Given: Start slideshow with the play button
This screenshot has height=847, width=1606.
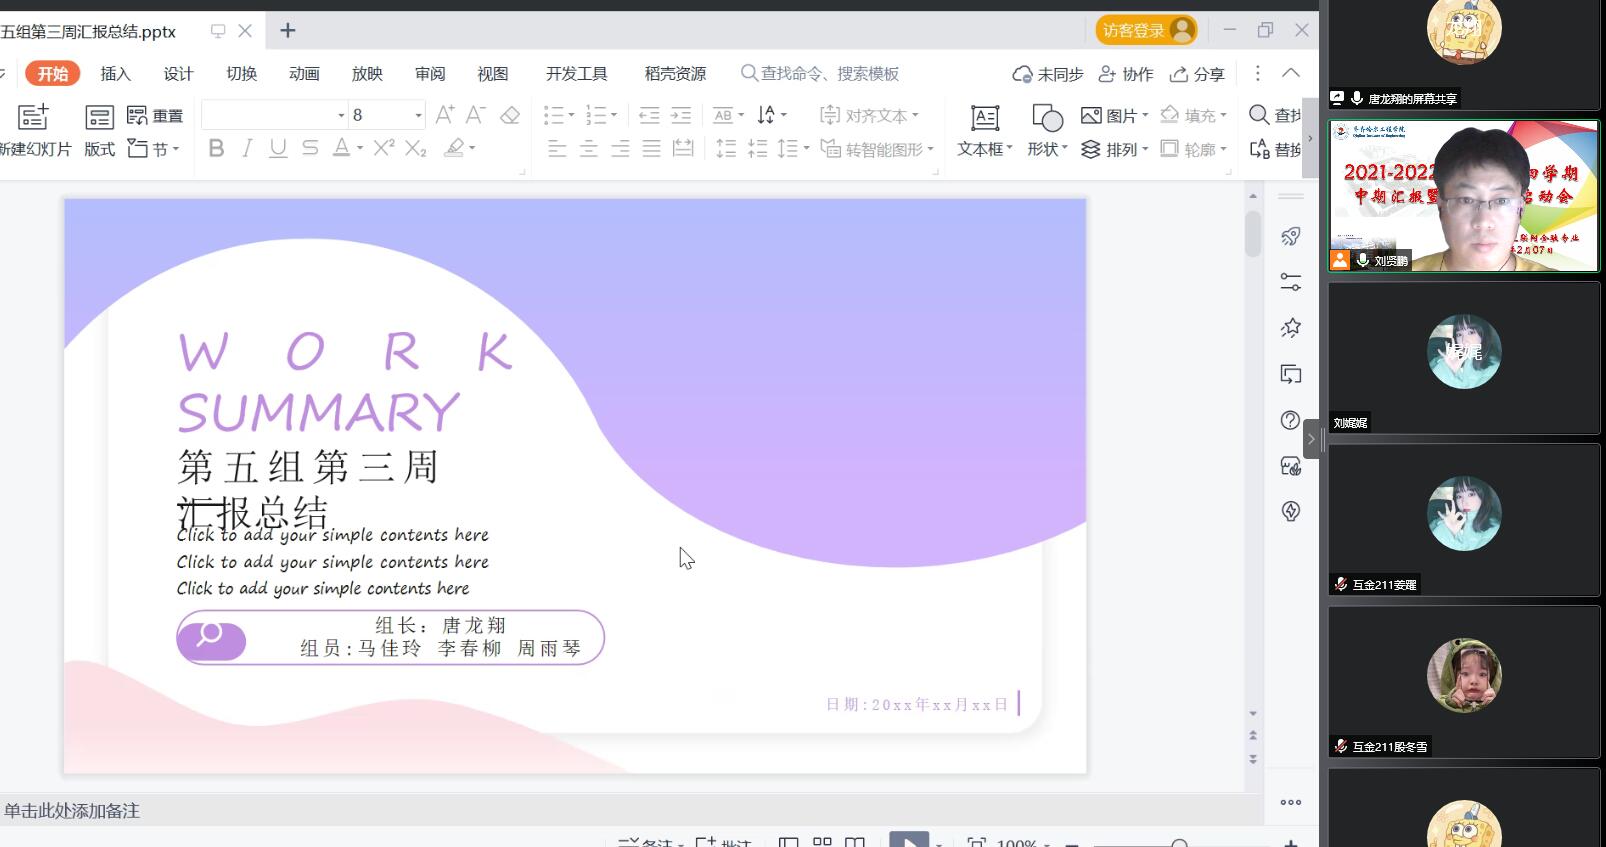Looking at the screenshot, I should coord(909,840).
